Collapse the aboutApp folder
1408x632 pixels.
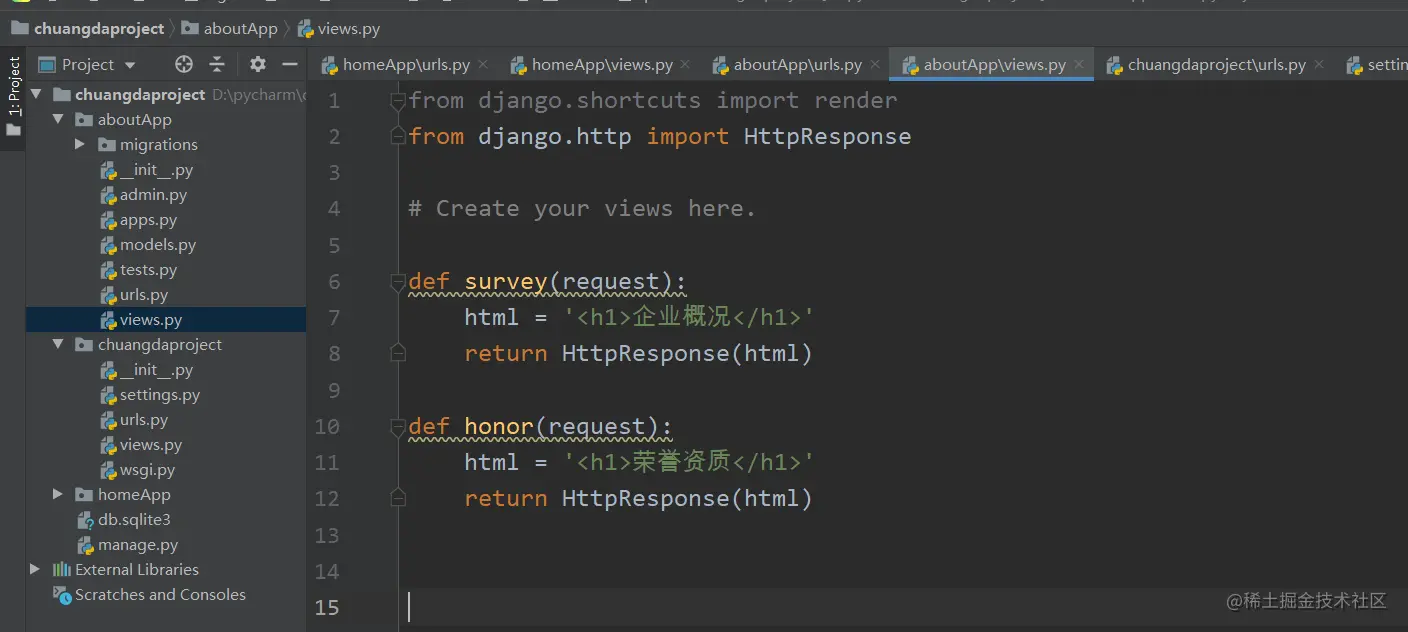tap(58, 120)
